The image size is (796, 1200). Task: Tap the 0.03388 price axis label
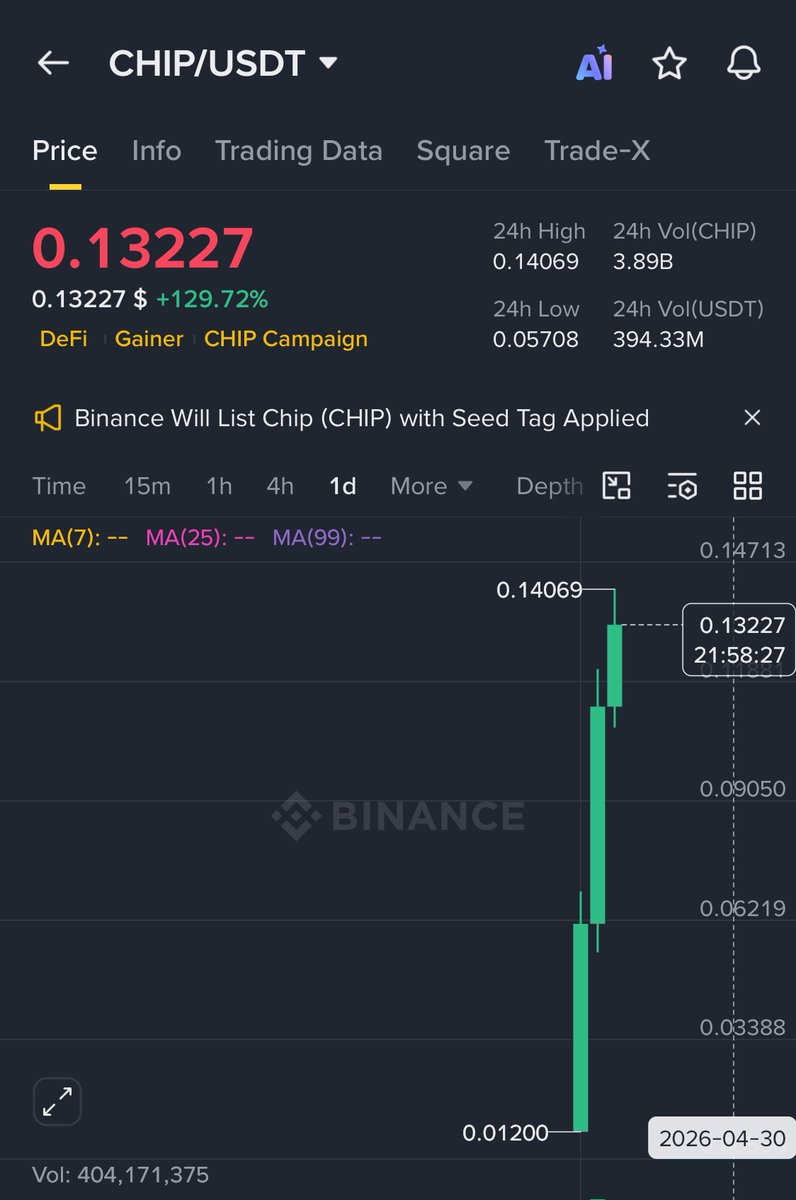point(742,1027)
